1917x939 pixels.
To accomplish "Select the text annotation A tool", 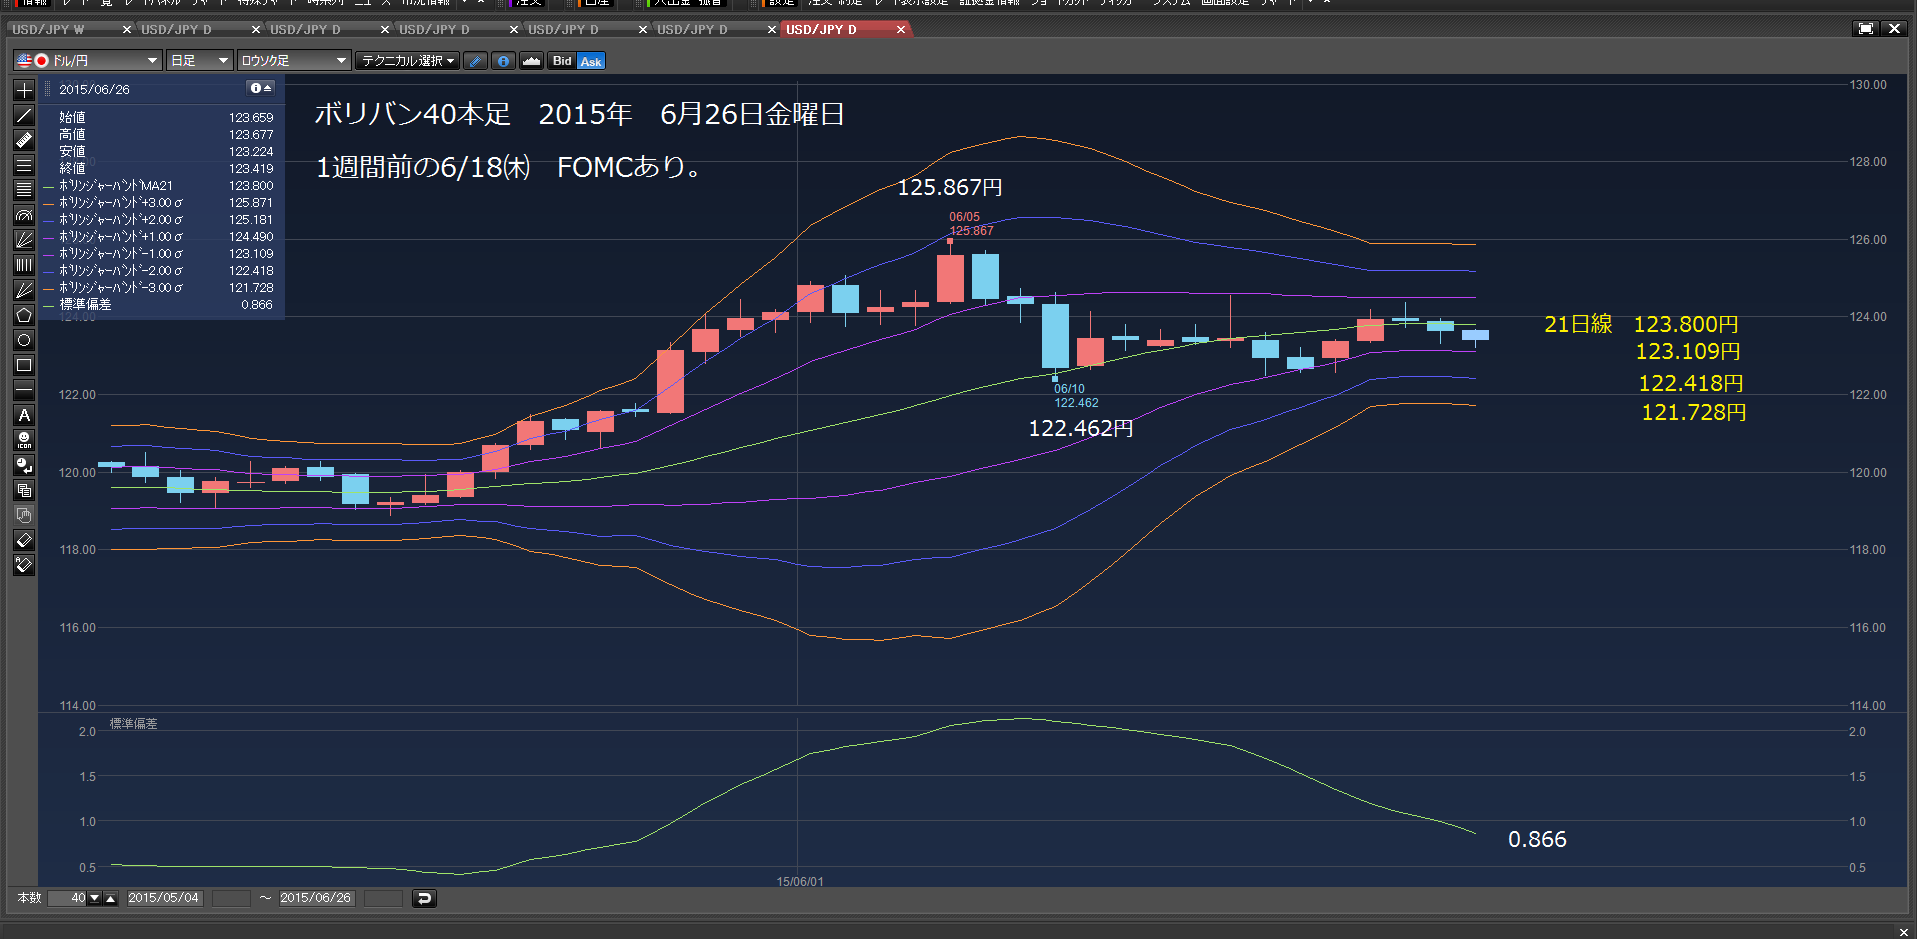I will click(x=24, y=415).
